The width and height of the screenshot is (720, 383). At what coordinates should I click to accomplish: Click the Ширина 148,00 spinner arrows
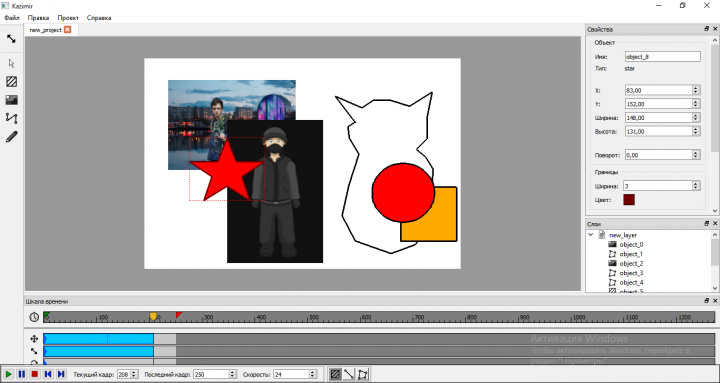coord(696,118)
